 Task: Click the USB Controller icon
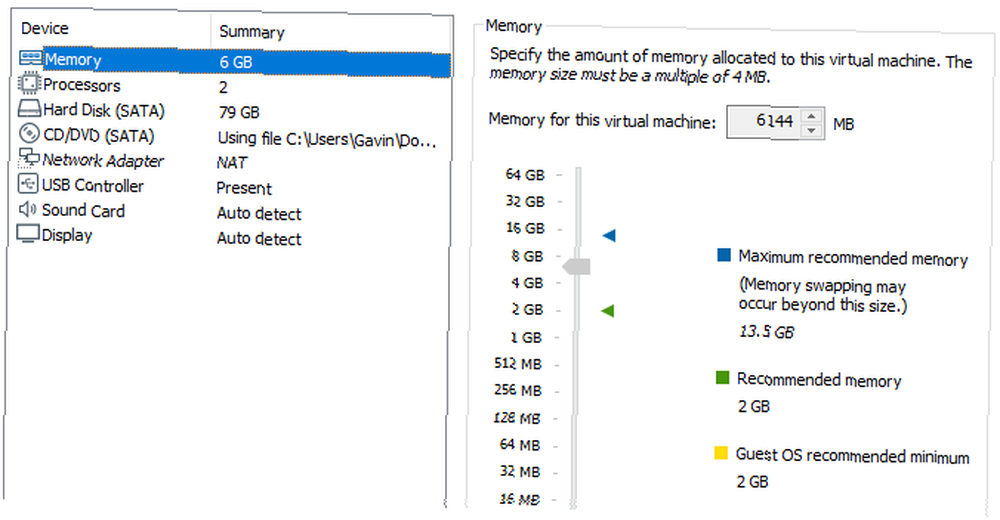[x=28, y=184]
